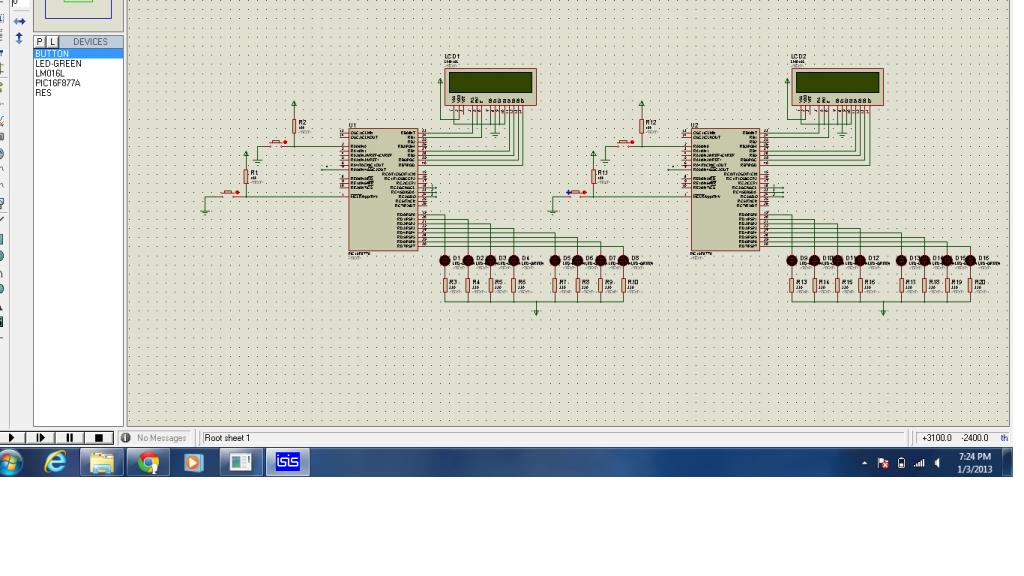Open Google Chrome from the taskbar
1024x576 pixels.
(148, 462)
